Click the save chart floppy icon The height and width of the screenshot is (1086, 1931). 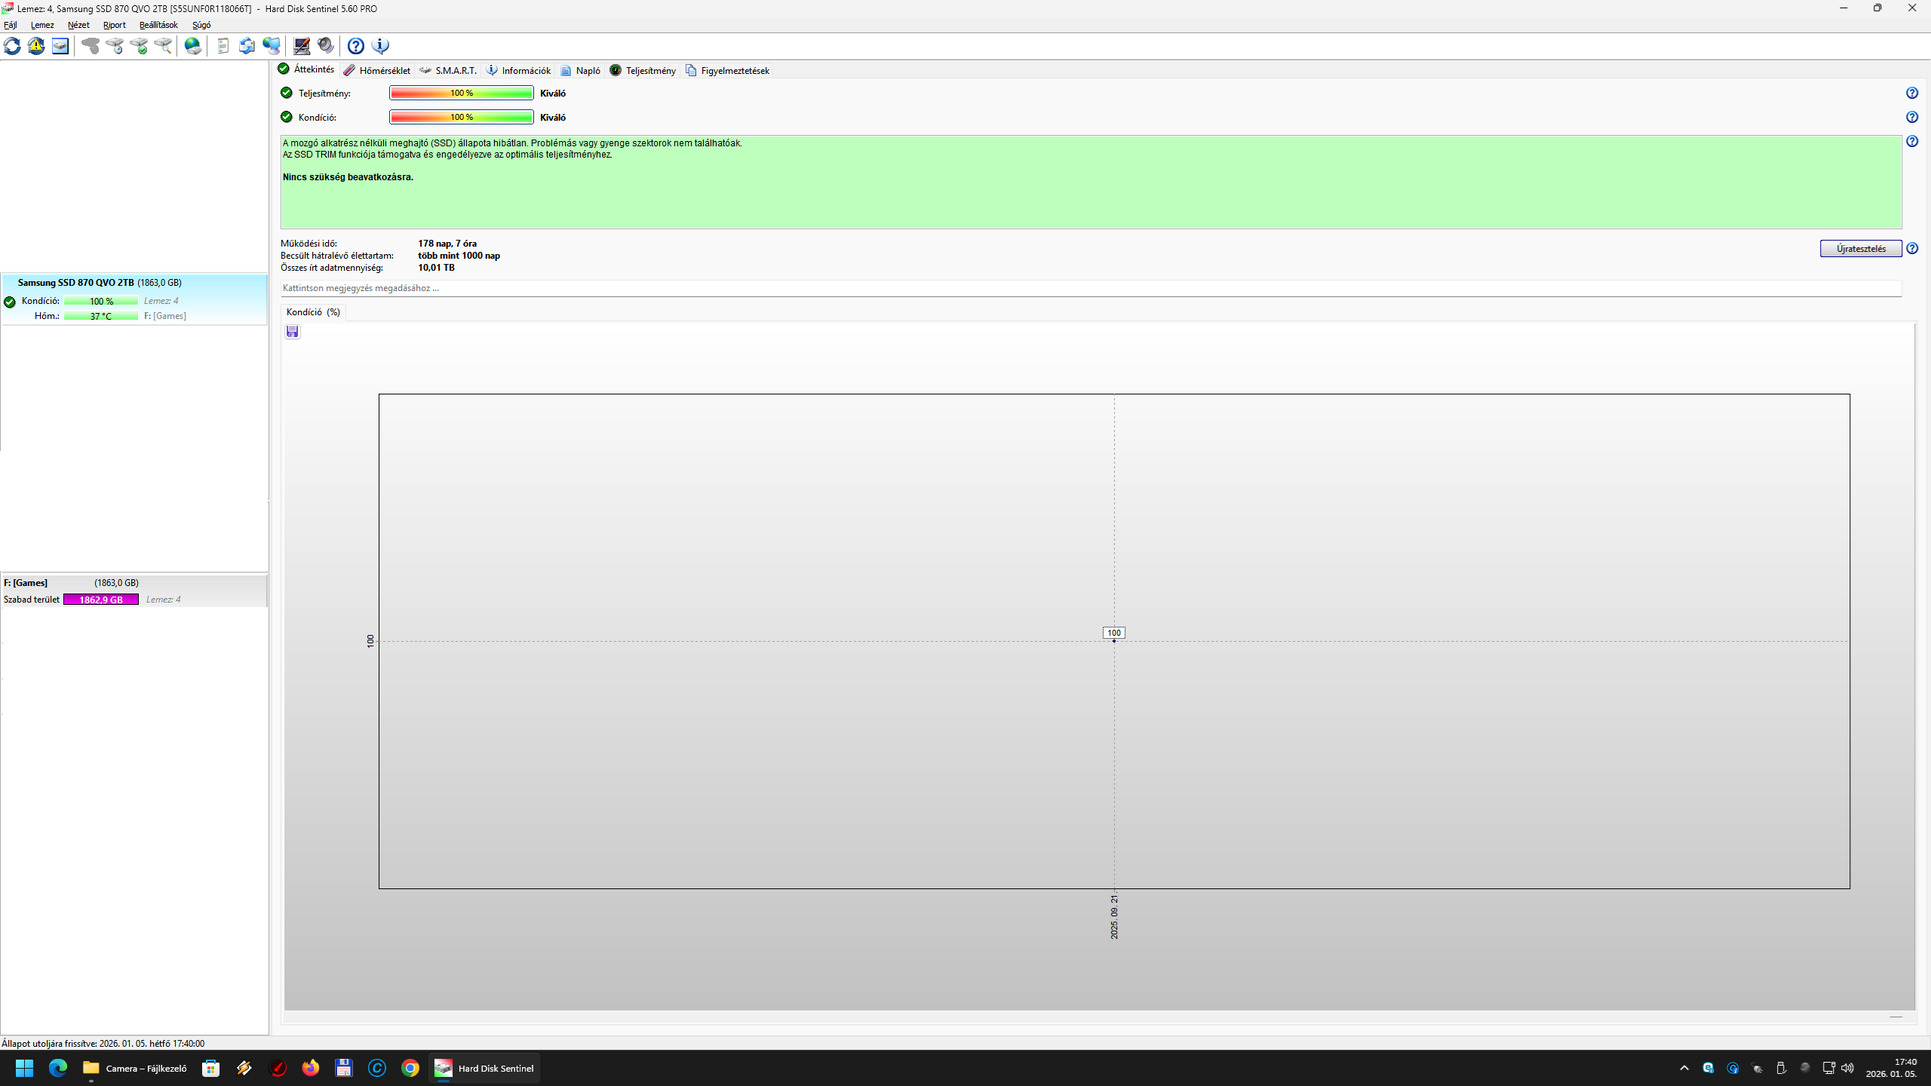point(292,332)
